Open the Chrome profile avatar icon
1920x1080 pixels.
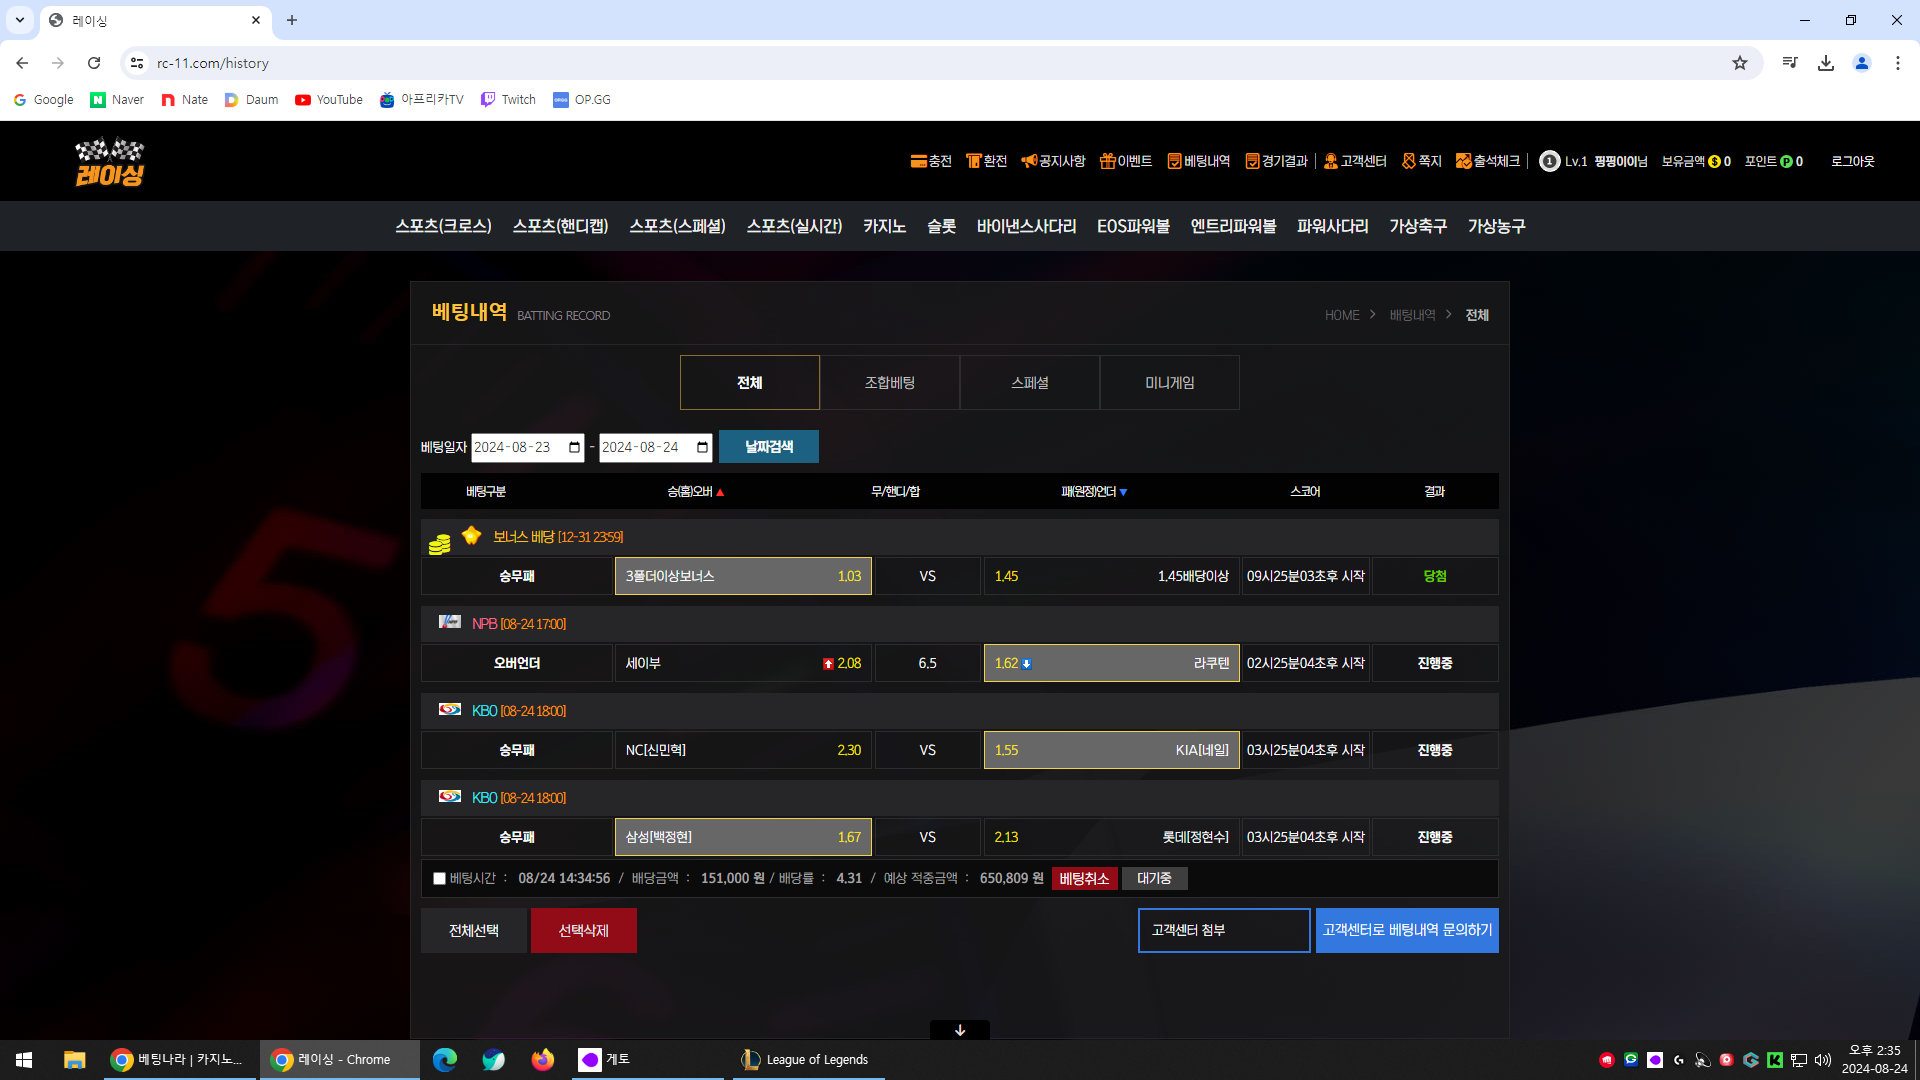1862,63
